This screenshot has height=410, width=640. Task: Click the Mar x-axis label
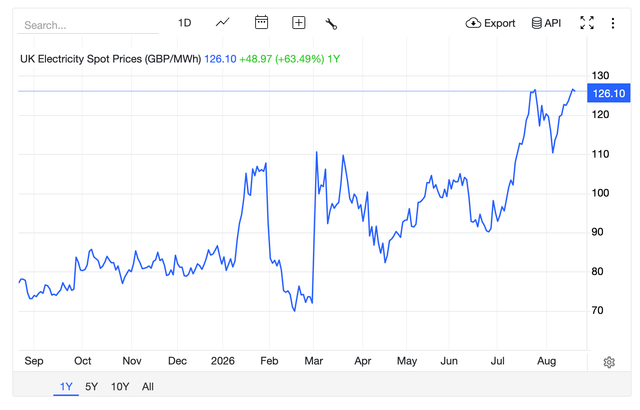pos(313,361)
